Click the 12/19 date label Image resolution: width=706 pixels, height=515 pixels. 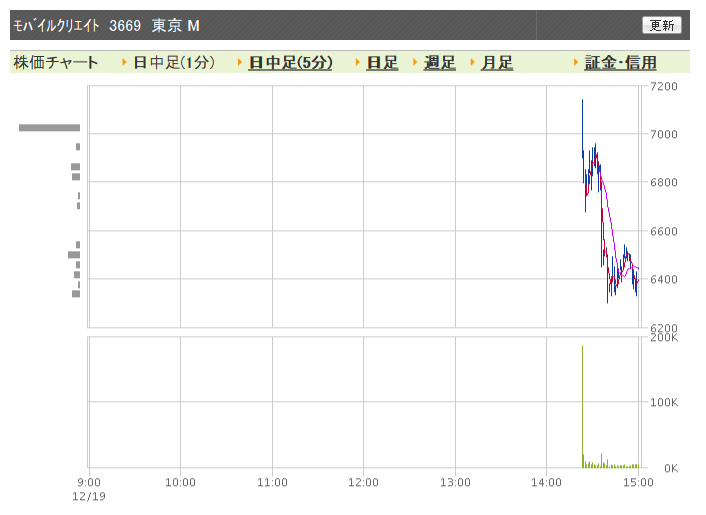click(89, 496)
